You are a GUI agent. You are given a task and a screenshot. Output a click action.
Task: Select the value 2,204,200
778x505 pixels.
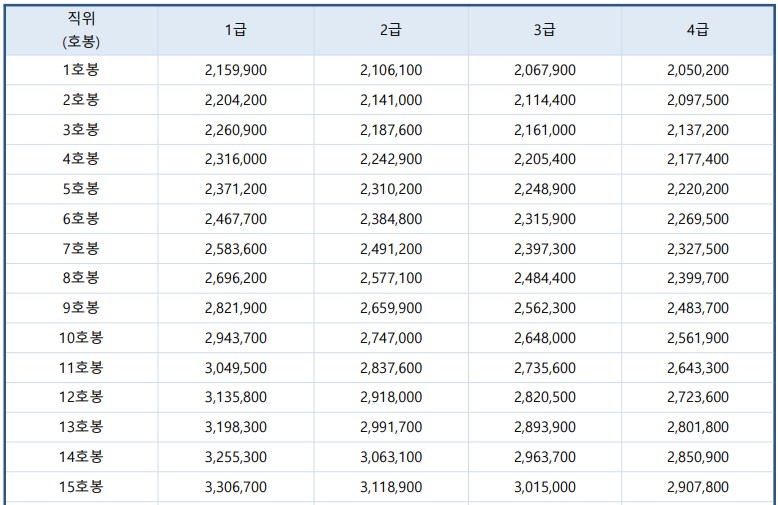click(x=236, y=100)
